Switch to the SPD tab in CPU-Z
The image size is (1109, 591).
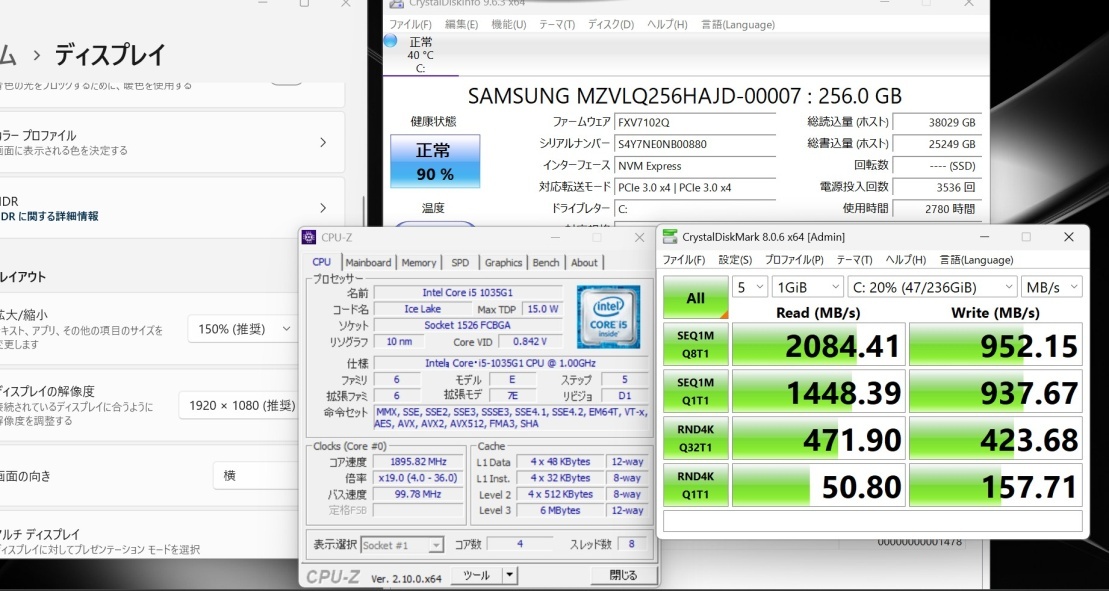pyautogui.click(x=460, y=262)
